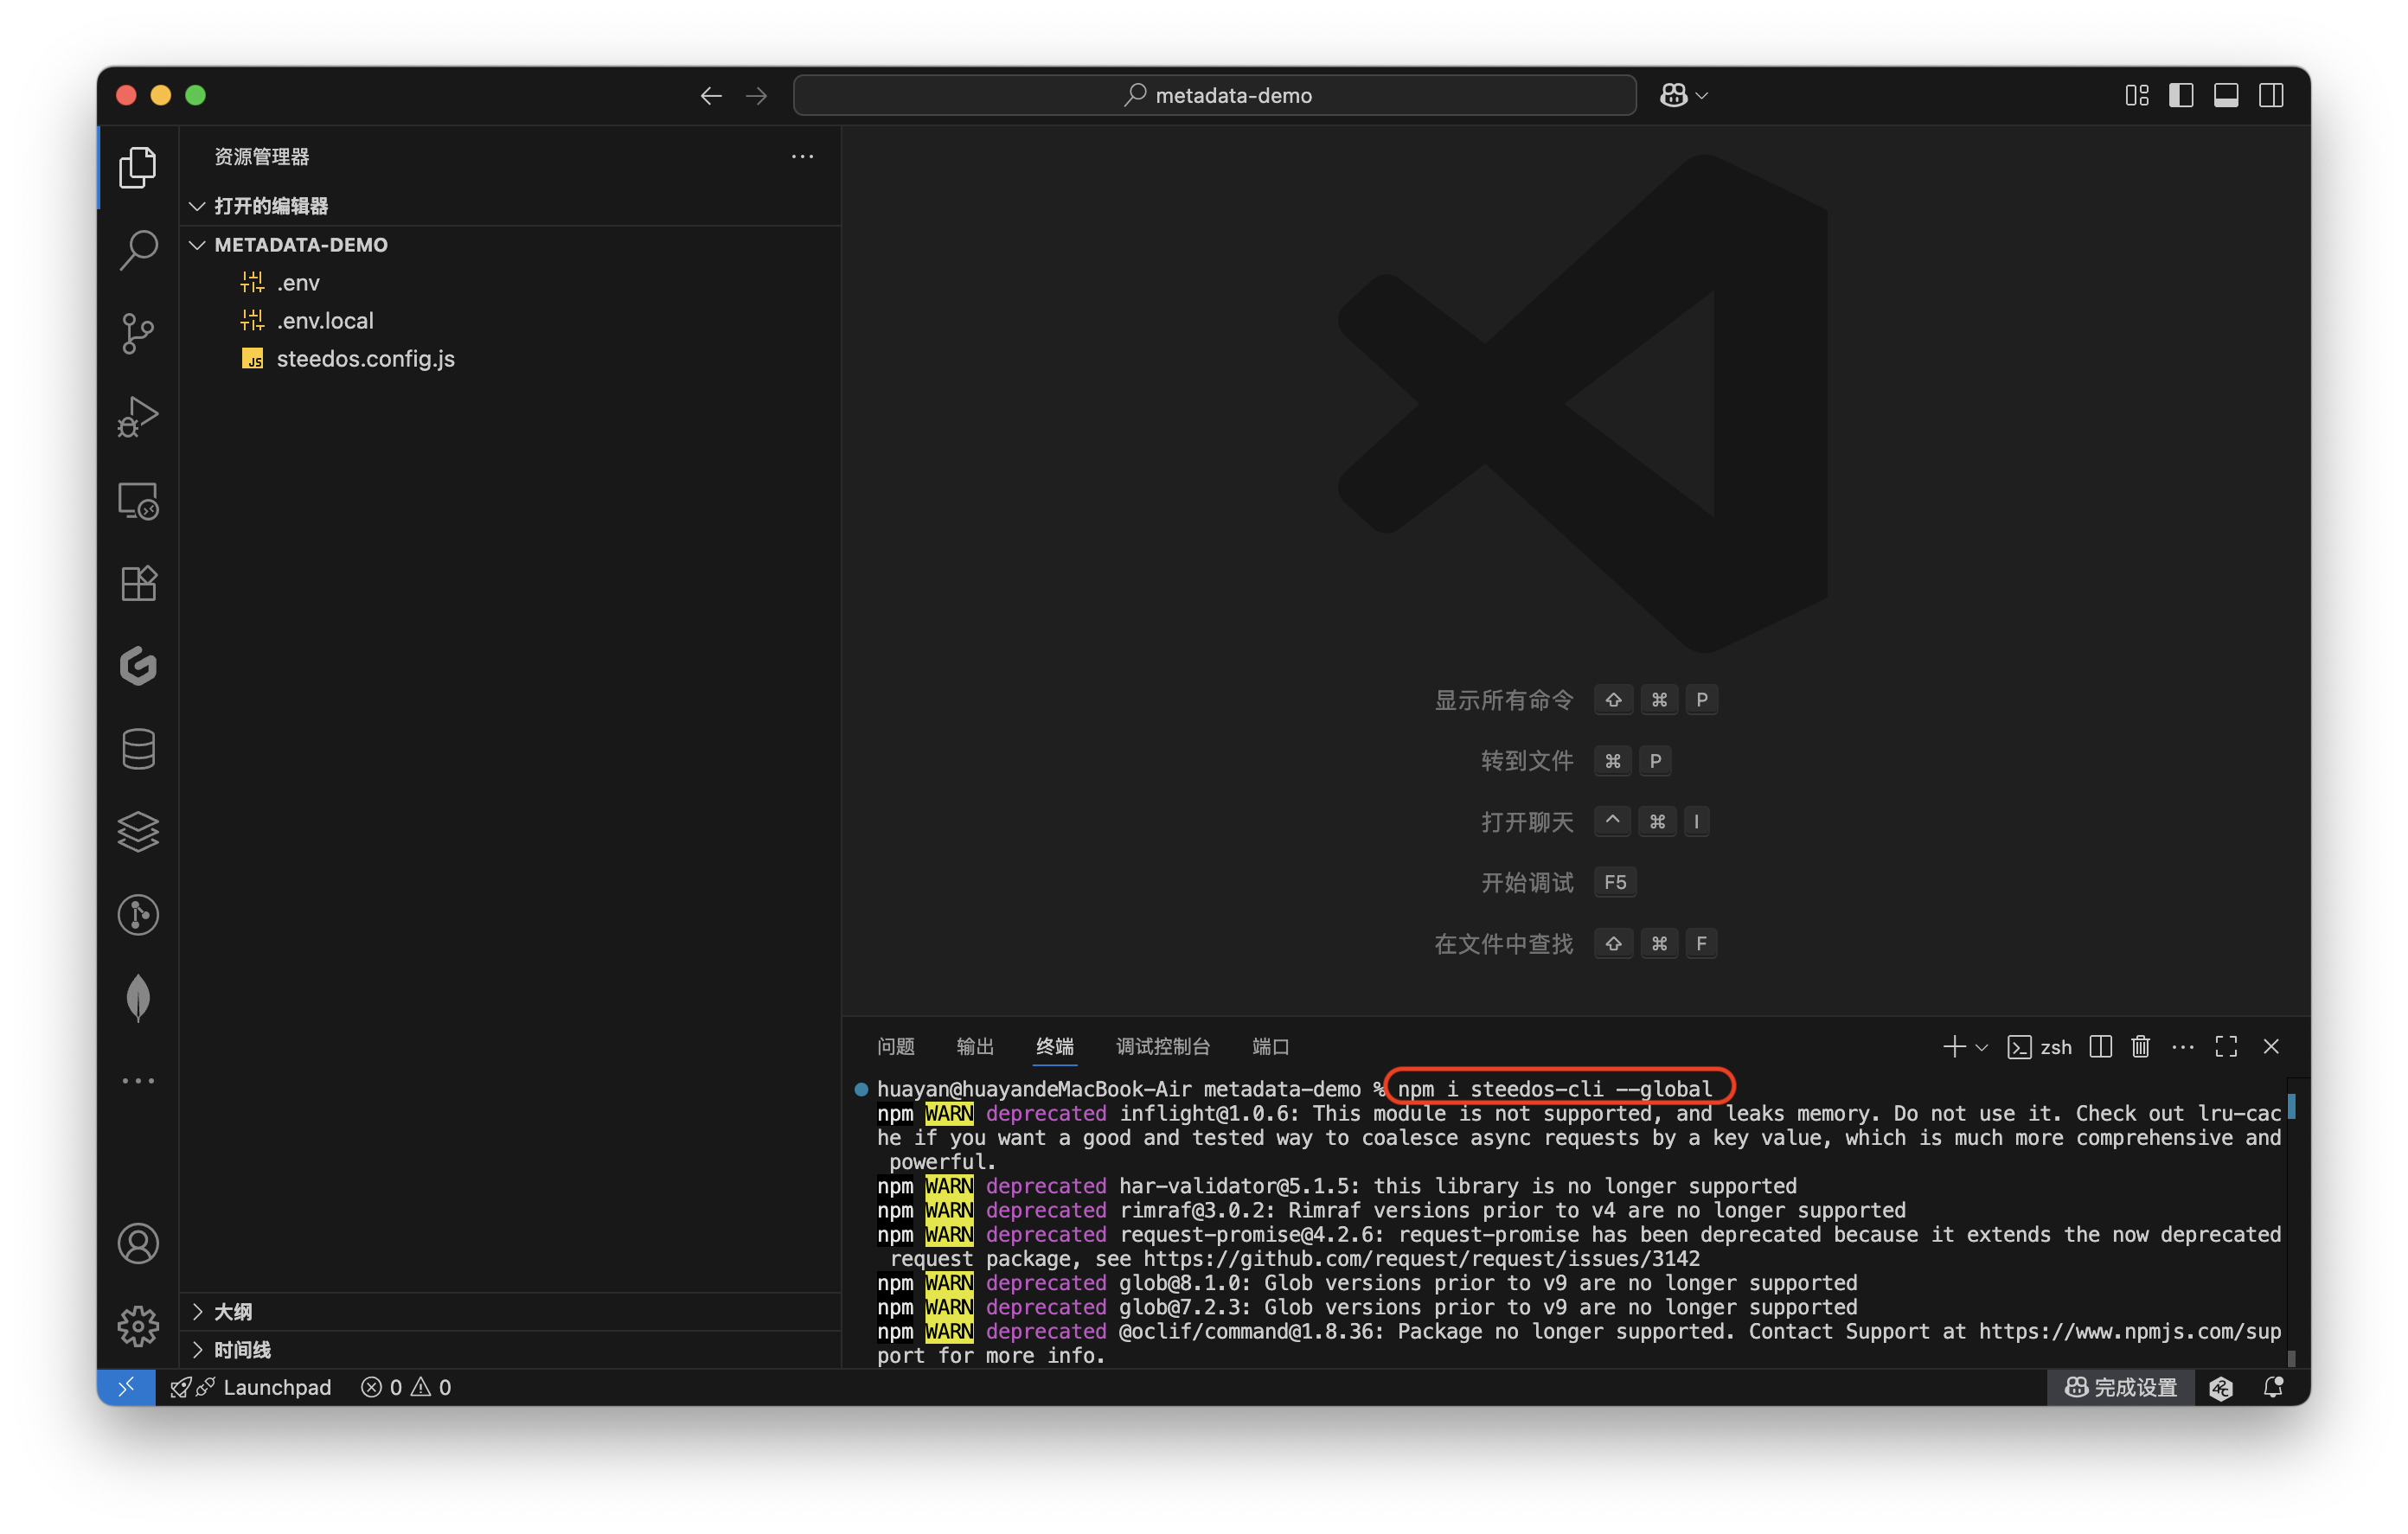Screen dimensions: 2408x1534
Task: Open the Copilot chat icon in title bar
Action: click(1674, 95)
